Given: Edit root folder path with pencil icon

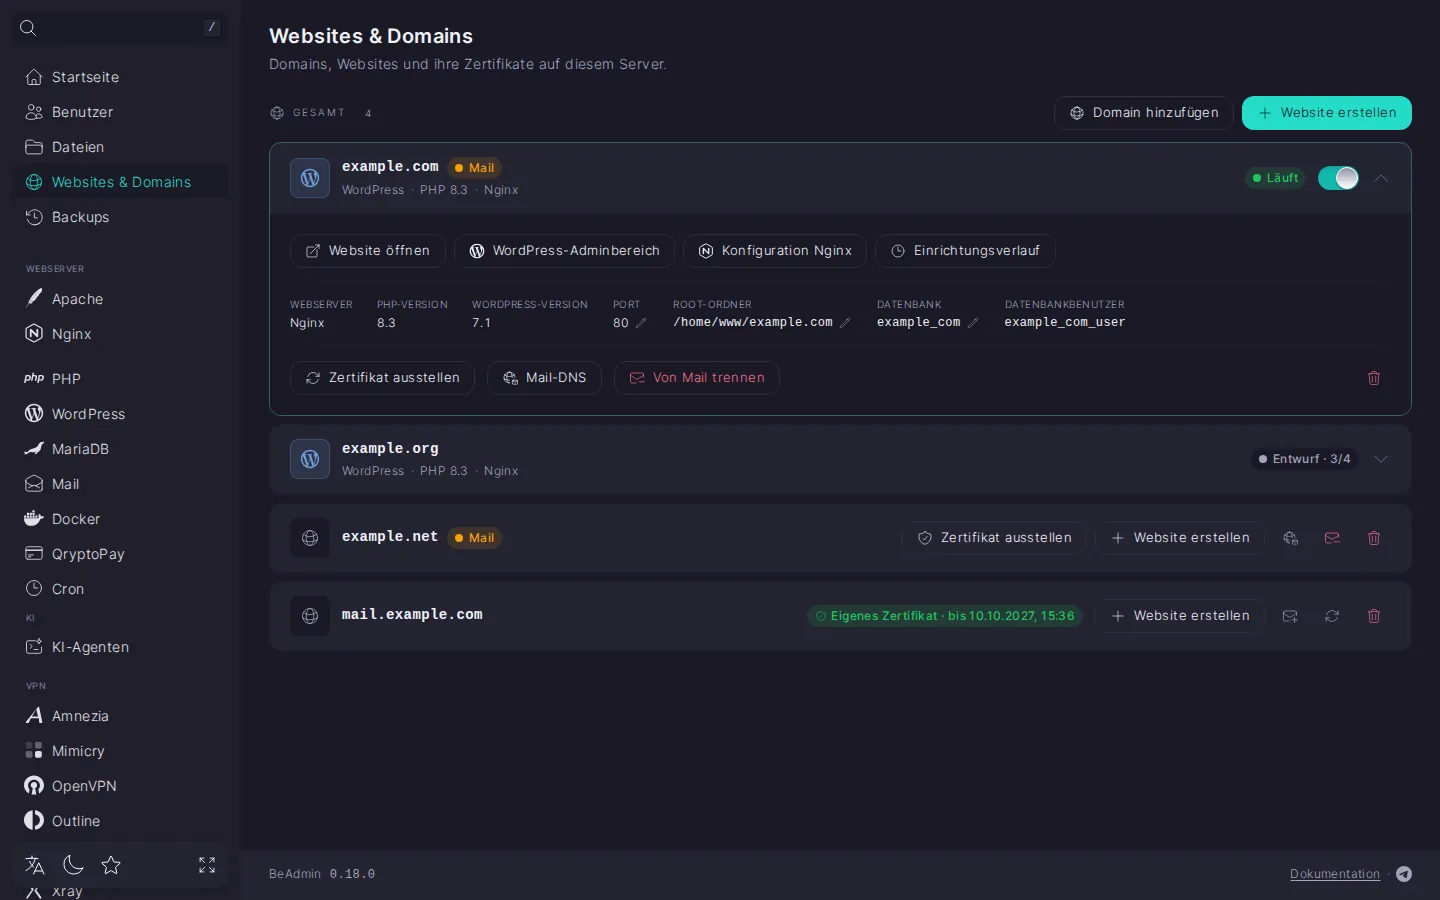Looking at the screenshot, I should (x=845, y=323).
